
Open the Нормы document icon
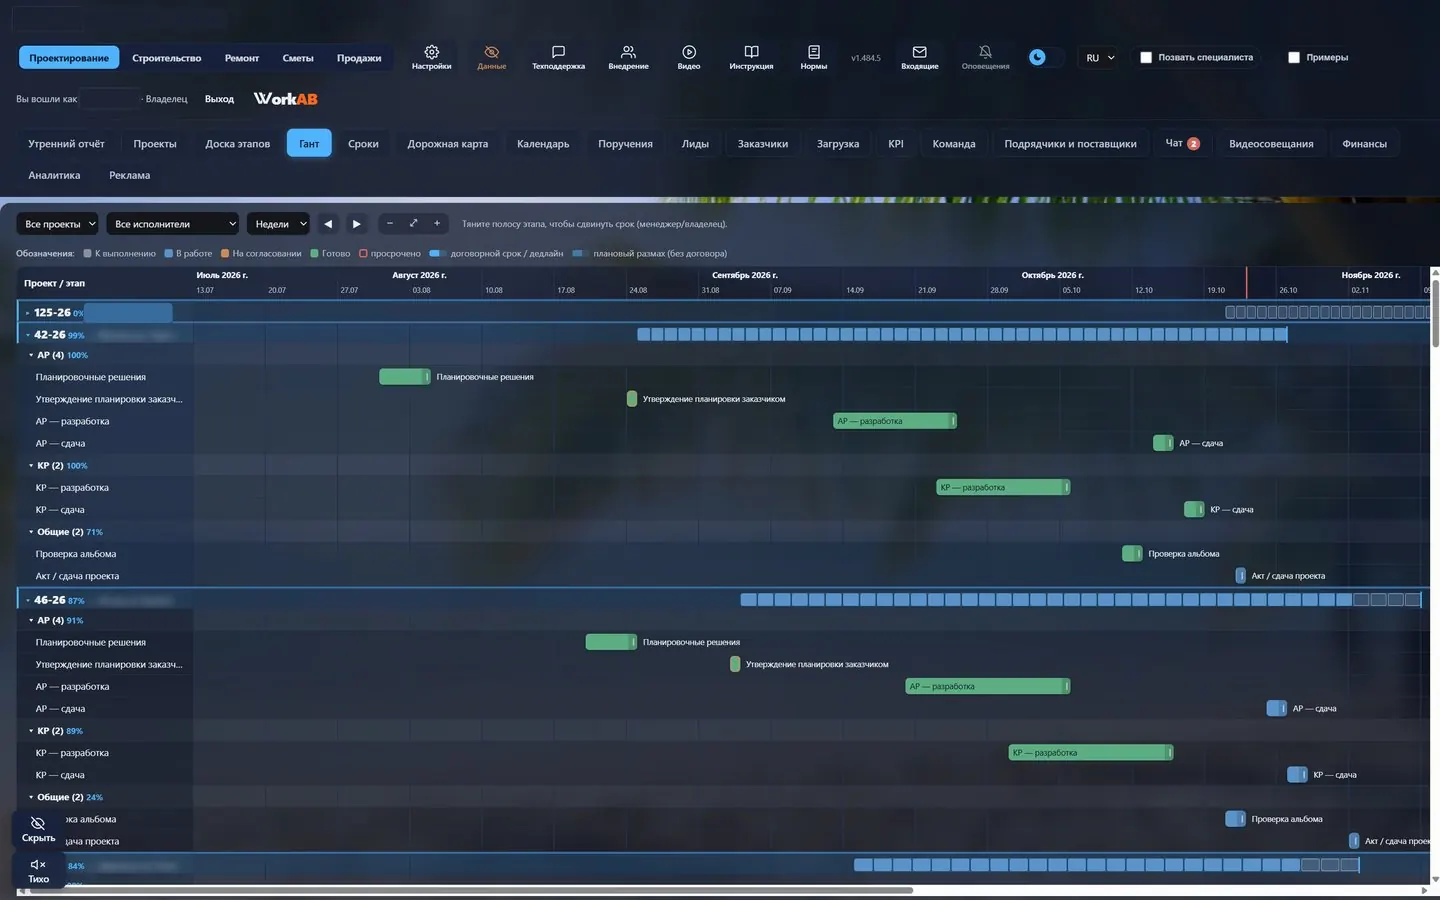pos(813,52)
